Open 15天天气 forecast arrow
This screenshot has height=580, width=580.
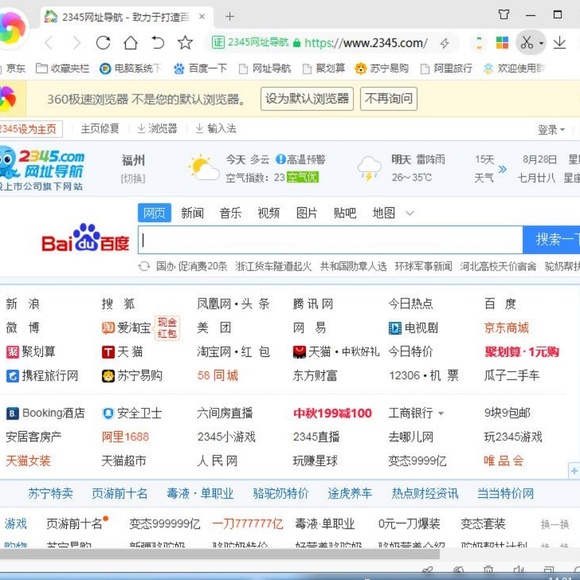502,169
